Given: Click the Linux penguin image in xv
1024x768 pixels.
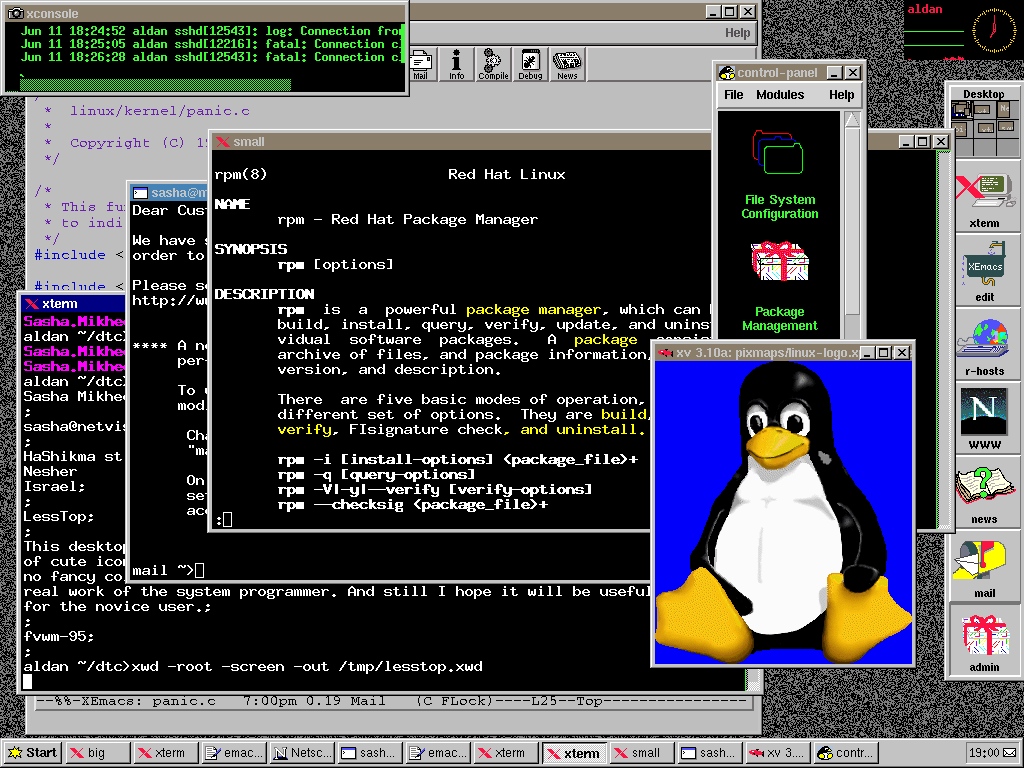Looking at the screenshot, I should tap(783, 513).
